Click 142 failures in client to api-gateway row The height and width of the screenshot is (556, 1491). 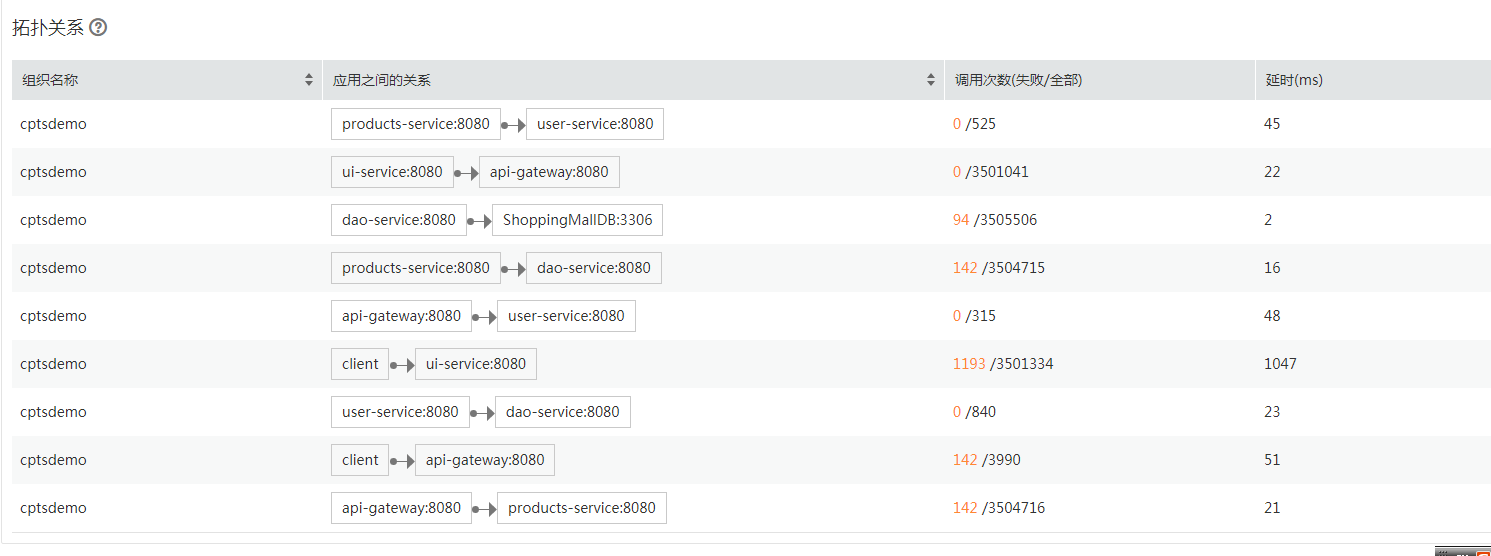coord(965,460)
